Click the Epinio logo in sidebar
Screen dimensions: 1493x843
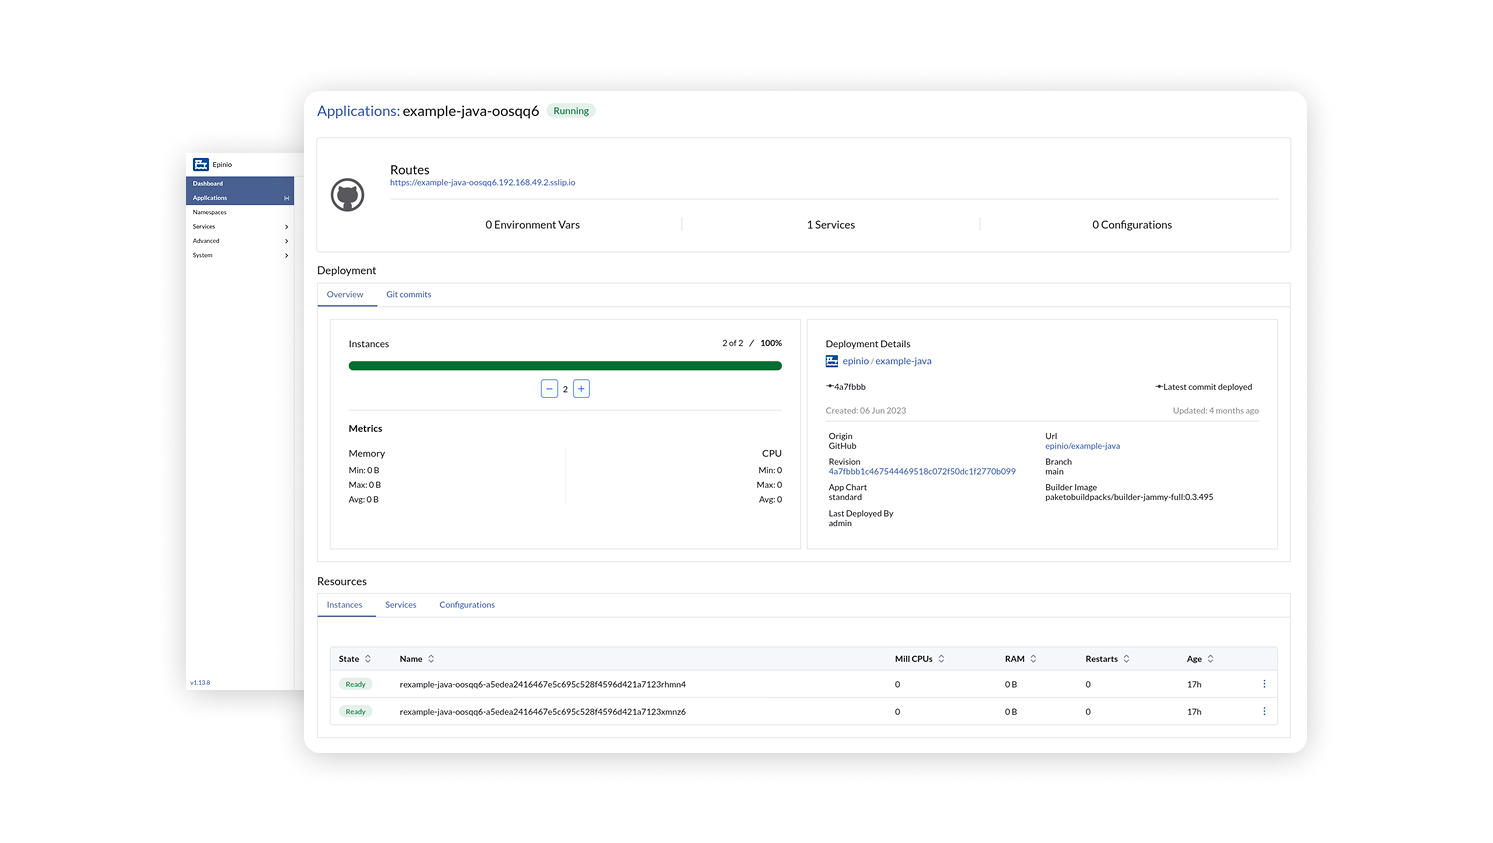[201, 164]
